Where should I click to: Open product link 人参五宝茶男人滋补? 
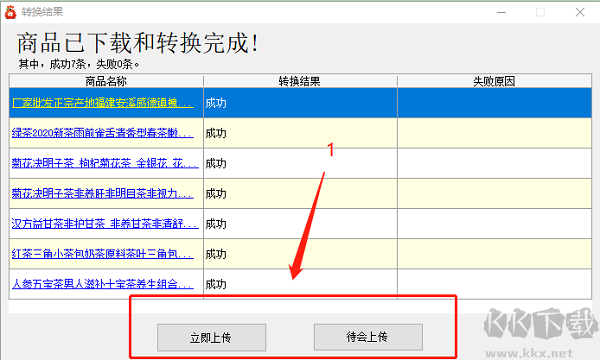103,284
